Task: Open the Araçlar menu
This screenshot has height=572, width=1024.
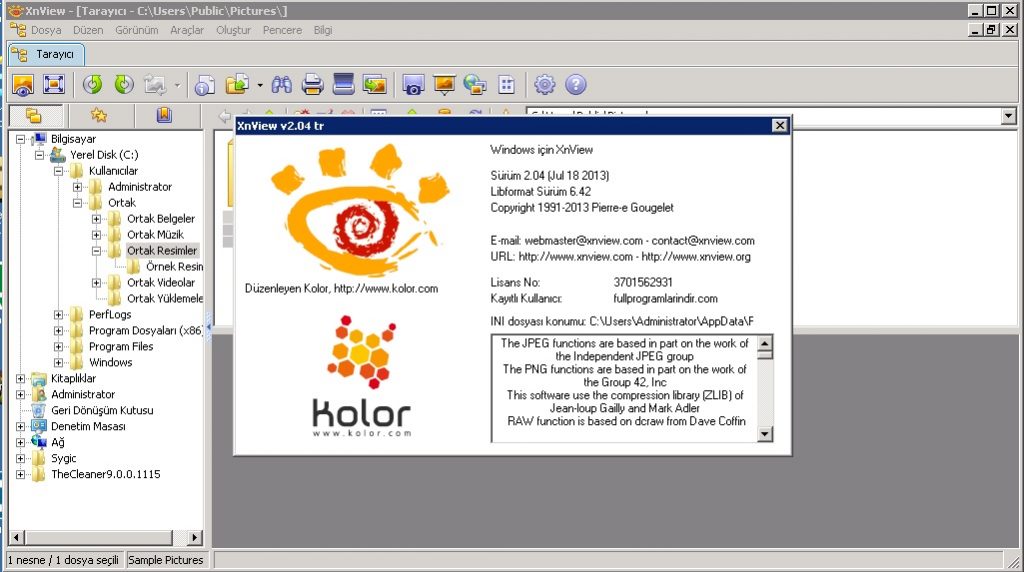Action: pos(187,30)
